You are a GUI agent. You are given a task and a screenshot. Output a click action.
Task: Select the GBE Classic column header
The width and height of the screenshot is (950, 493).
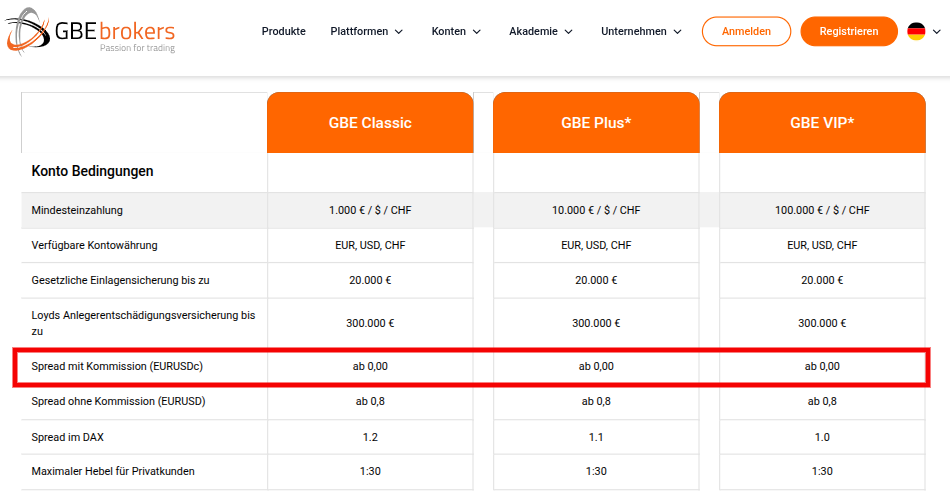[370, 122]
